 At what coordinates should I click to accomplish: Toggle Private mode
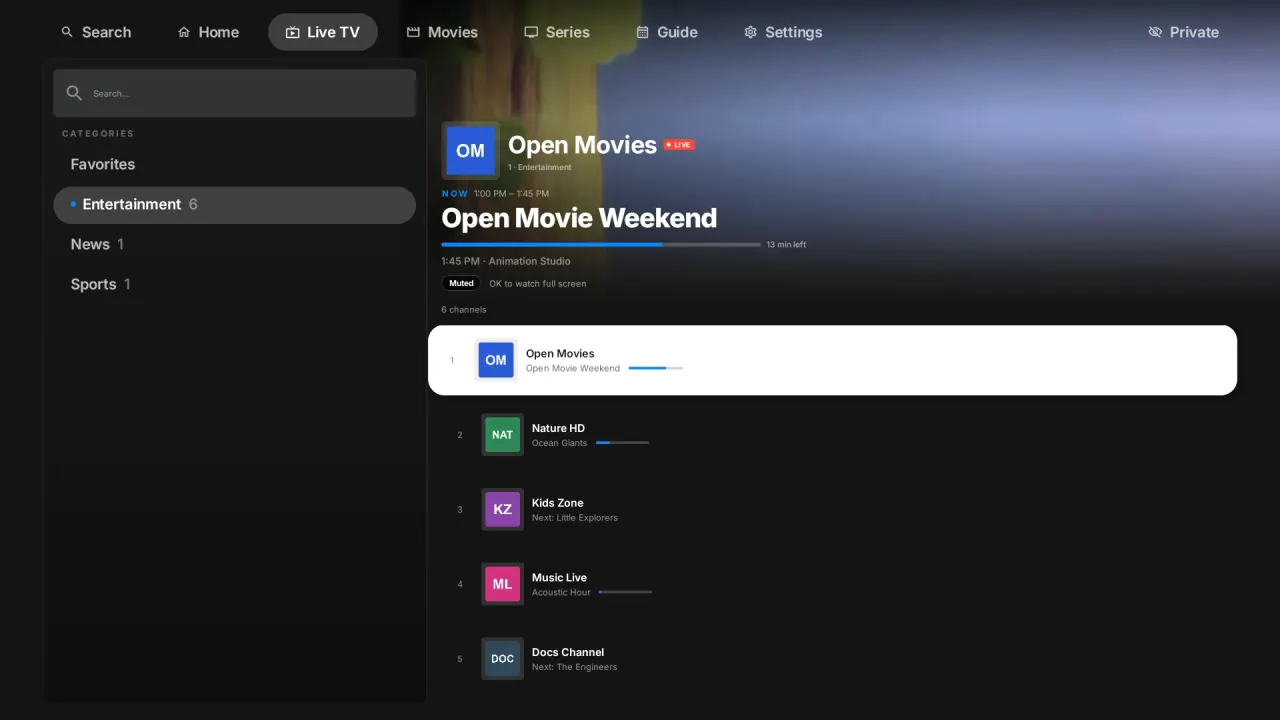click(x=1184, y=32)
